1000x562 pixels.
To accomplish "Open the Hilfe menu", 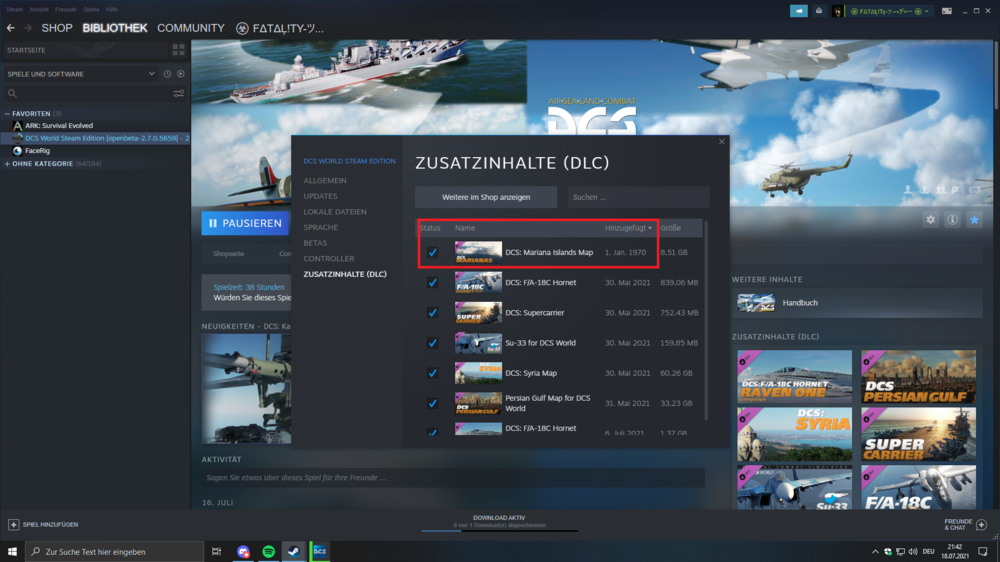I will pos(112,10).
